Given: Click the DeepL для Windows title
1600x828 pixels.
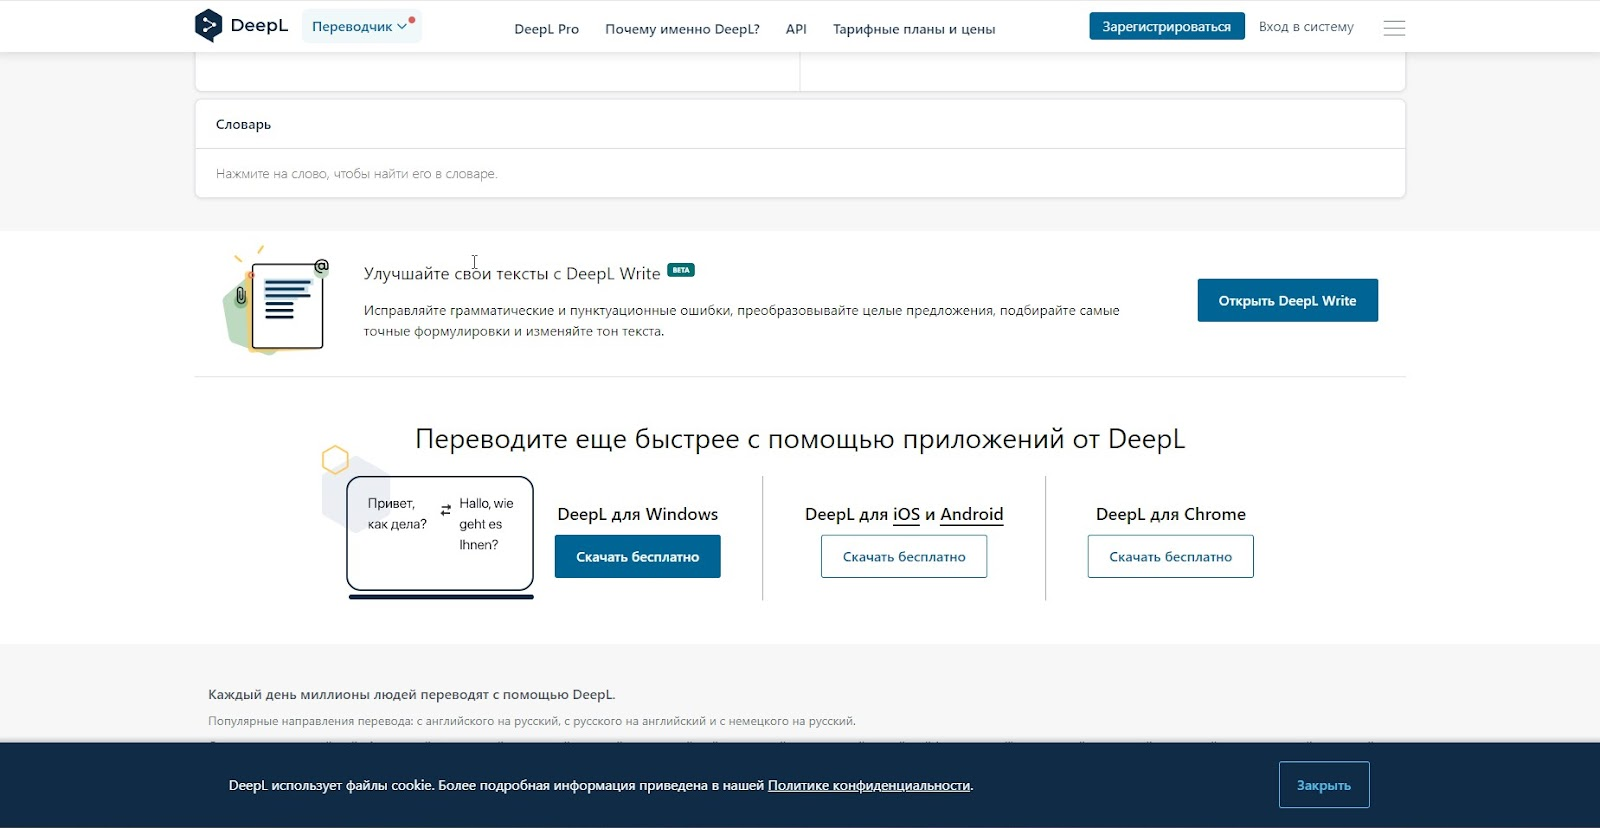Looking at the screenshot, I should 637,514.
